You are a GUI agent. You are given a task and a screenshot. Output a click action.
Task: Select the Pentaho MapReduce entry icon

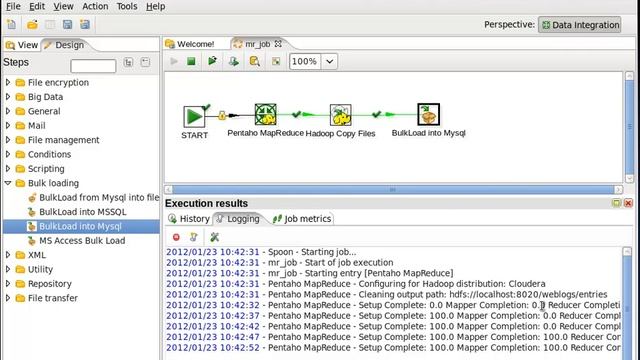[x=266, y=114]
